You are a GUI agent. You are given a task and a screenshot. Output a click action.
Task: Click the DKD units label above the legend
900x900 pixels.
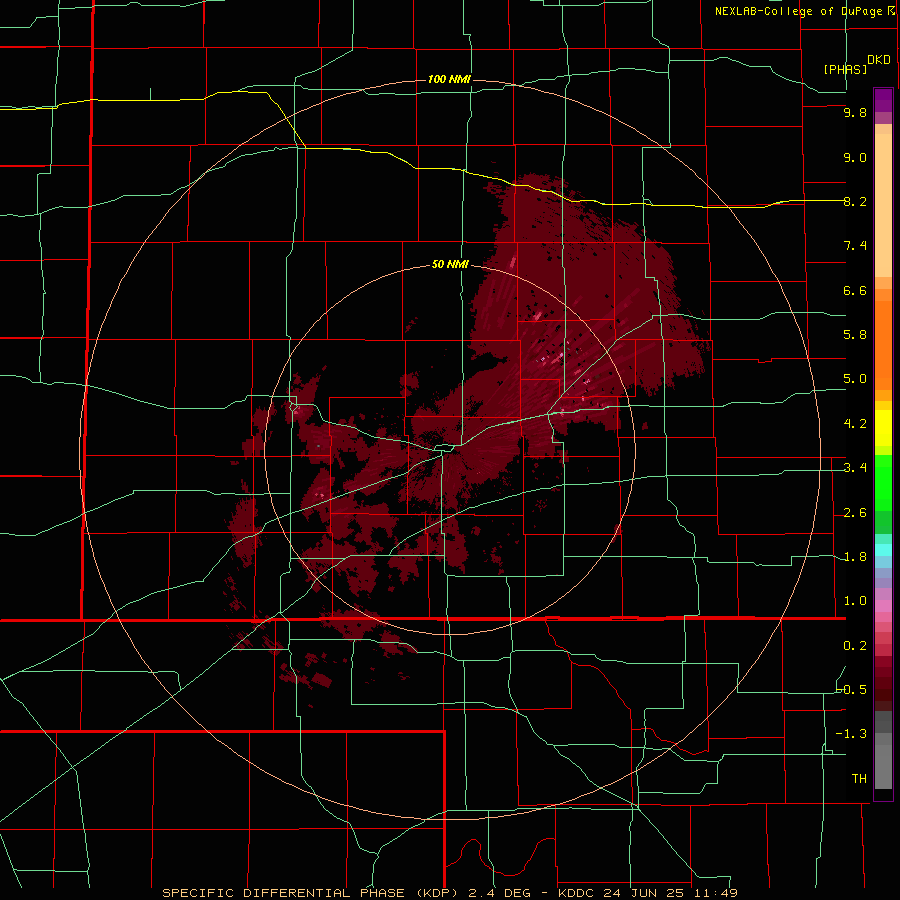pyautogui.click(x=878, y=60)
